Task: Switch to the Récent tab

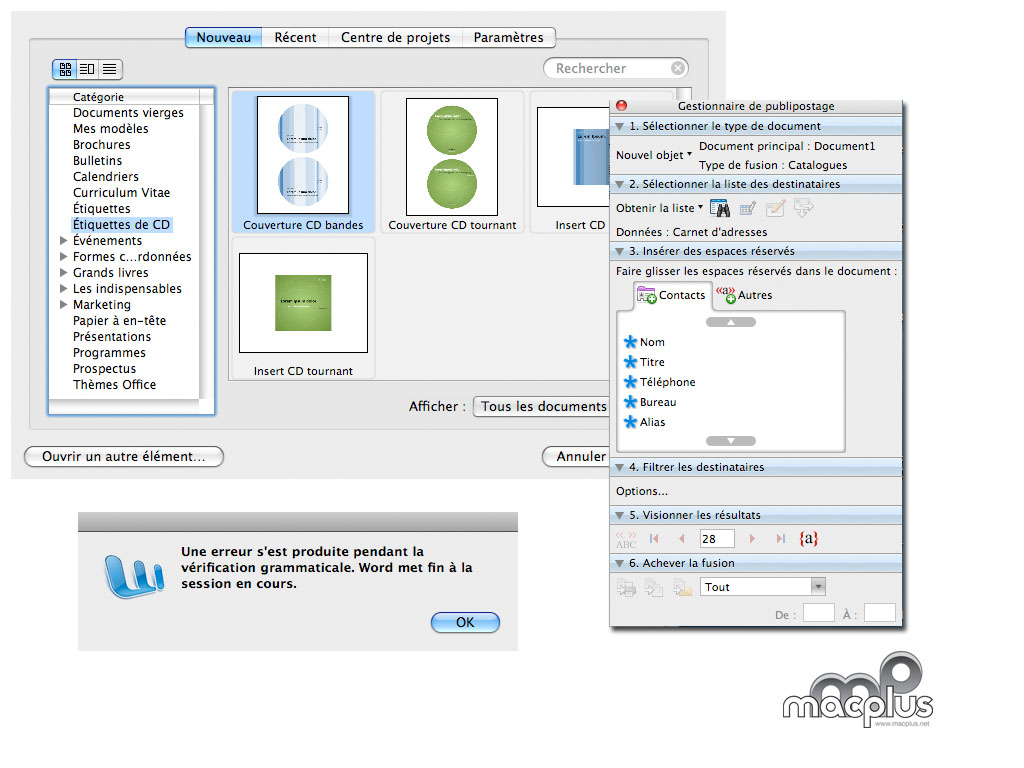Action: pyautogui.click(x=295, y=37)
